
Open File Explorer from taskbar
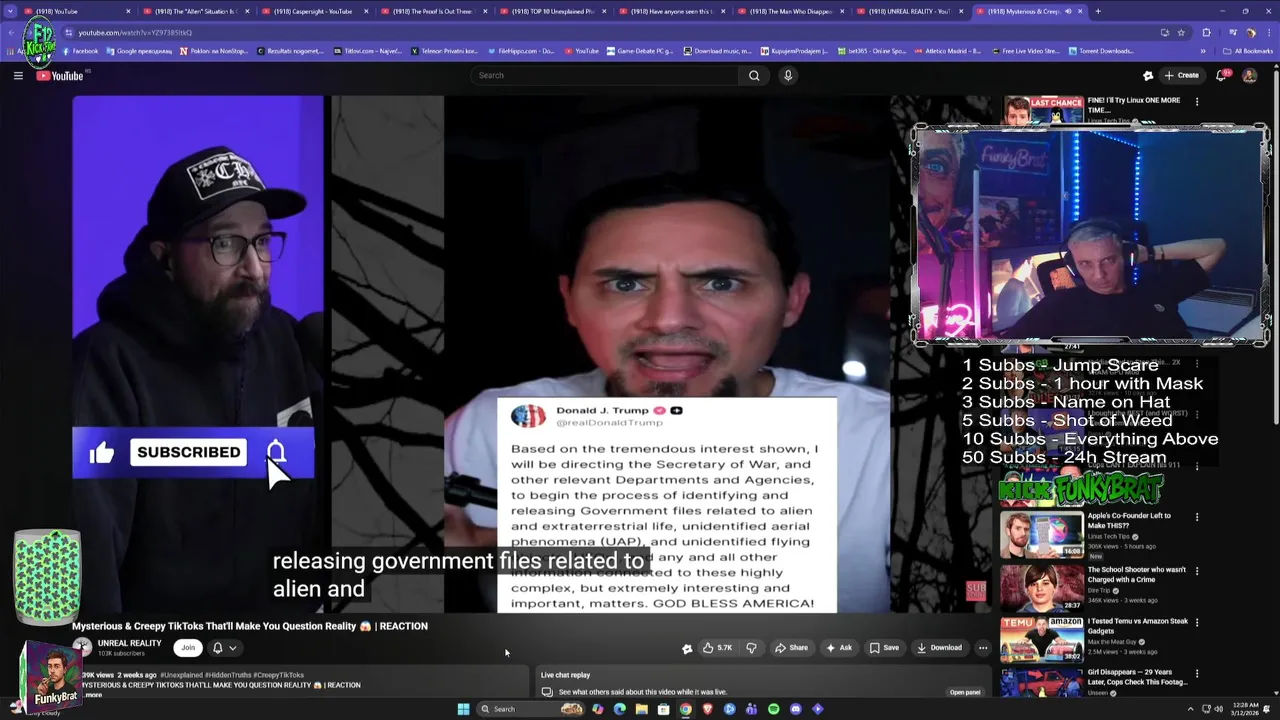coord(641,709)
